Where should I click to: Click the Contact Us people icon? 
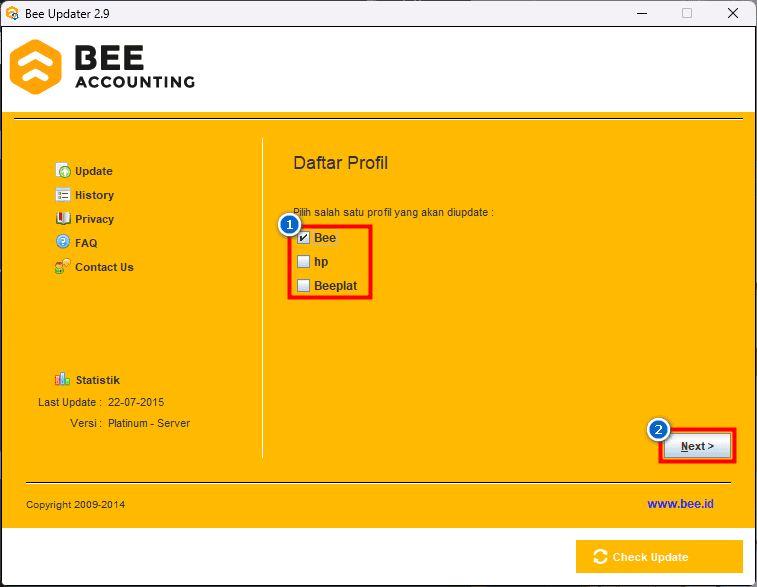(63, 266)
